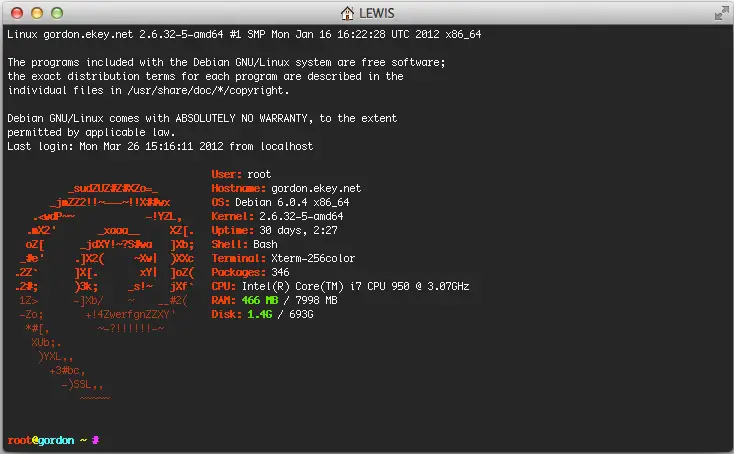Click the magenta '#' prompt symbol
Screen dimensions: 734x454
95,440
